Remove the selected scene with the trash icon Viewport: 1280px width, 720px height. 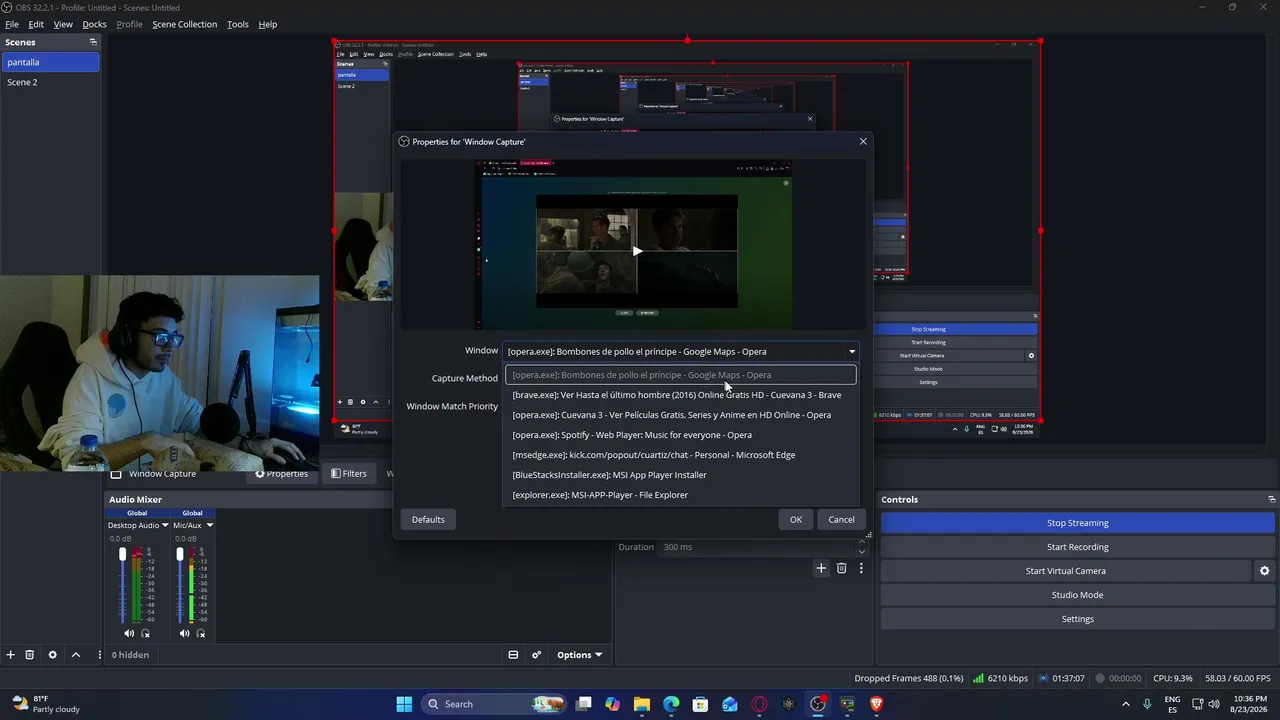point(30,655)
